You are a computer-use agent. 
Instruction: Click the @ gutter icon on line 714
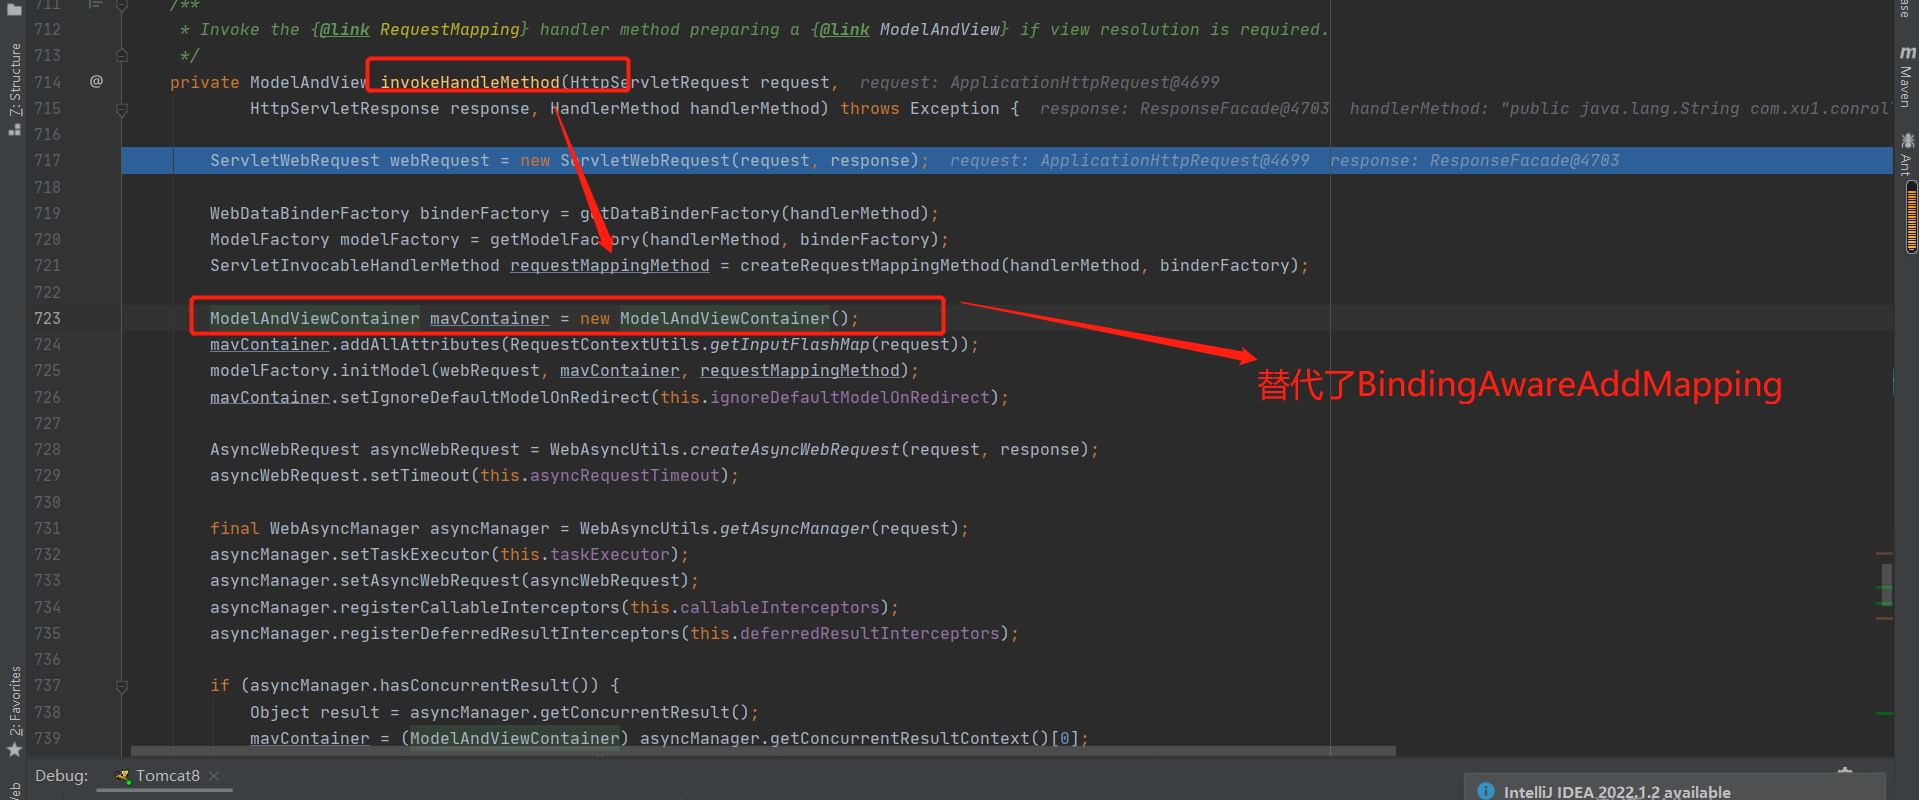point(96,81)
